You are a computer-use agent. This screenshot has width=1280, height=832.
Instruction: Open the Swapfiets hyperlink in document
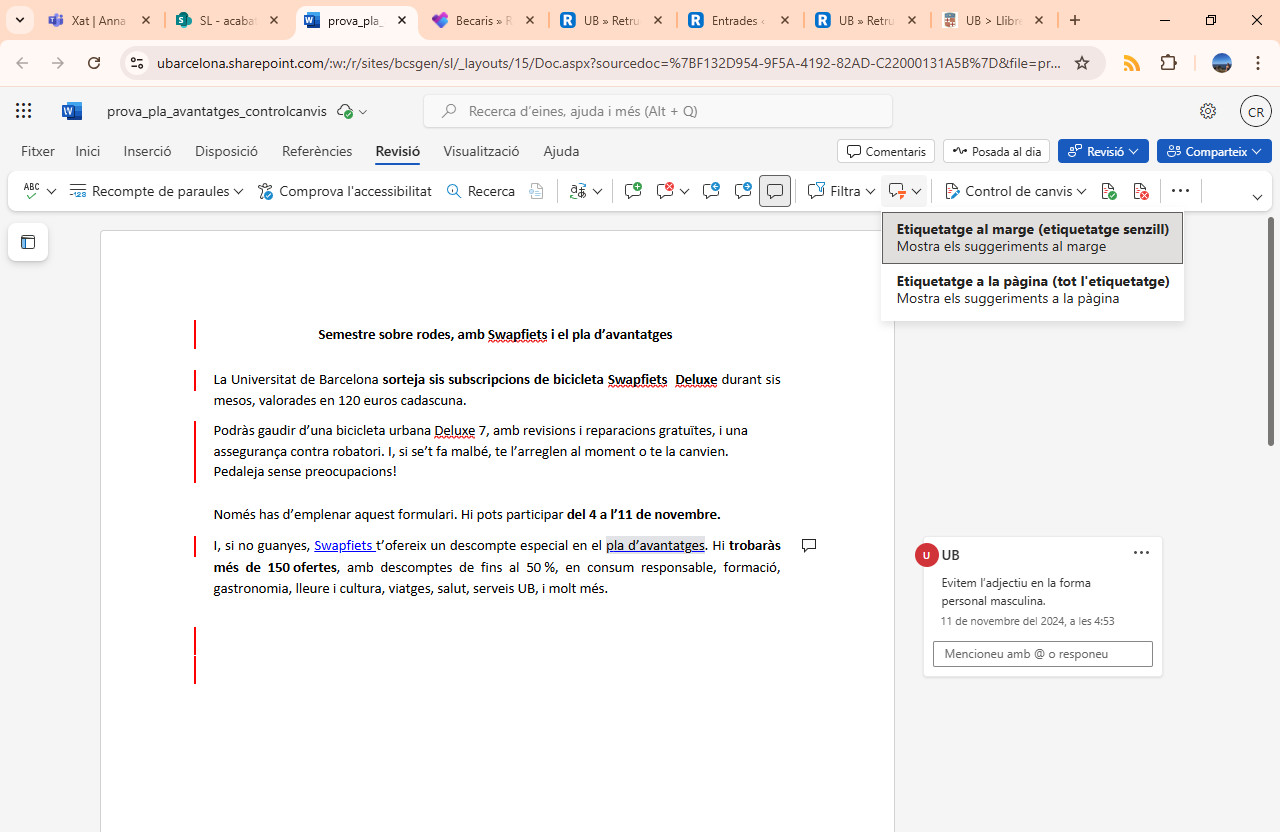[343, 545]
